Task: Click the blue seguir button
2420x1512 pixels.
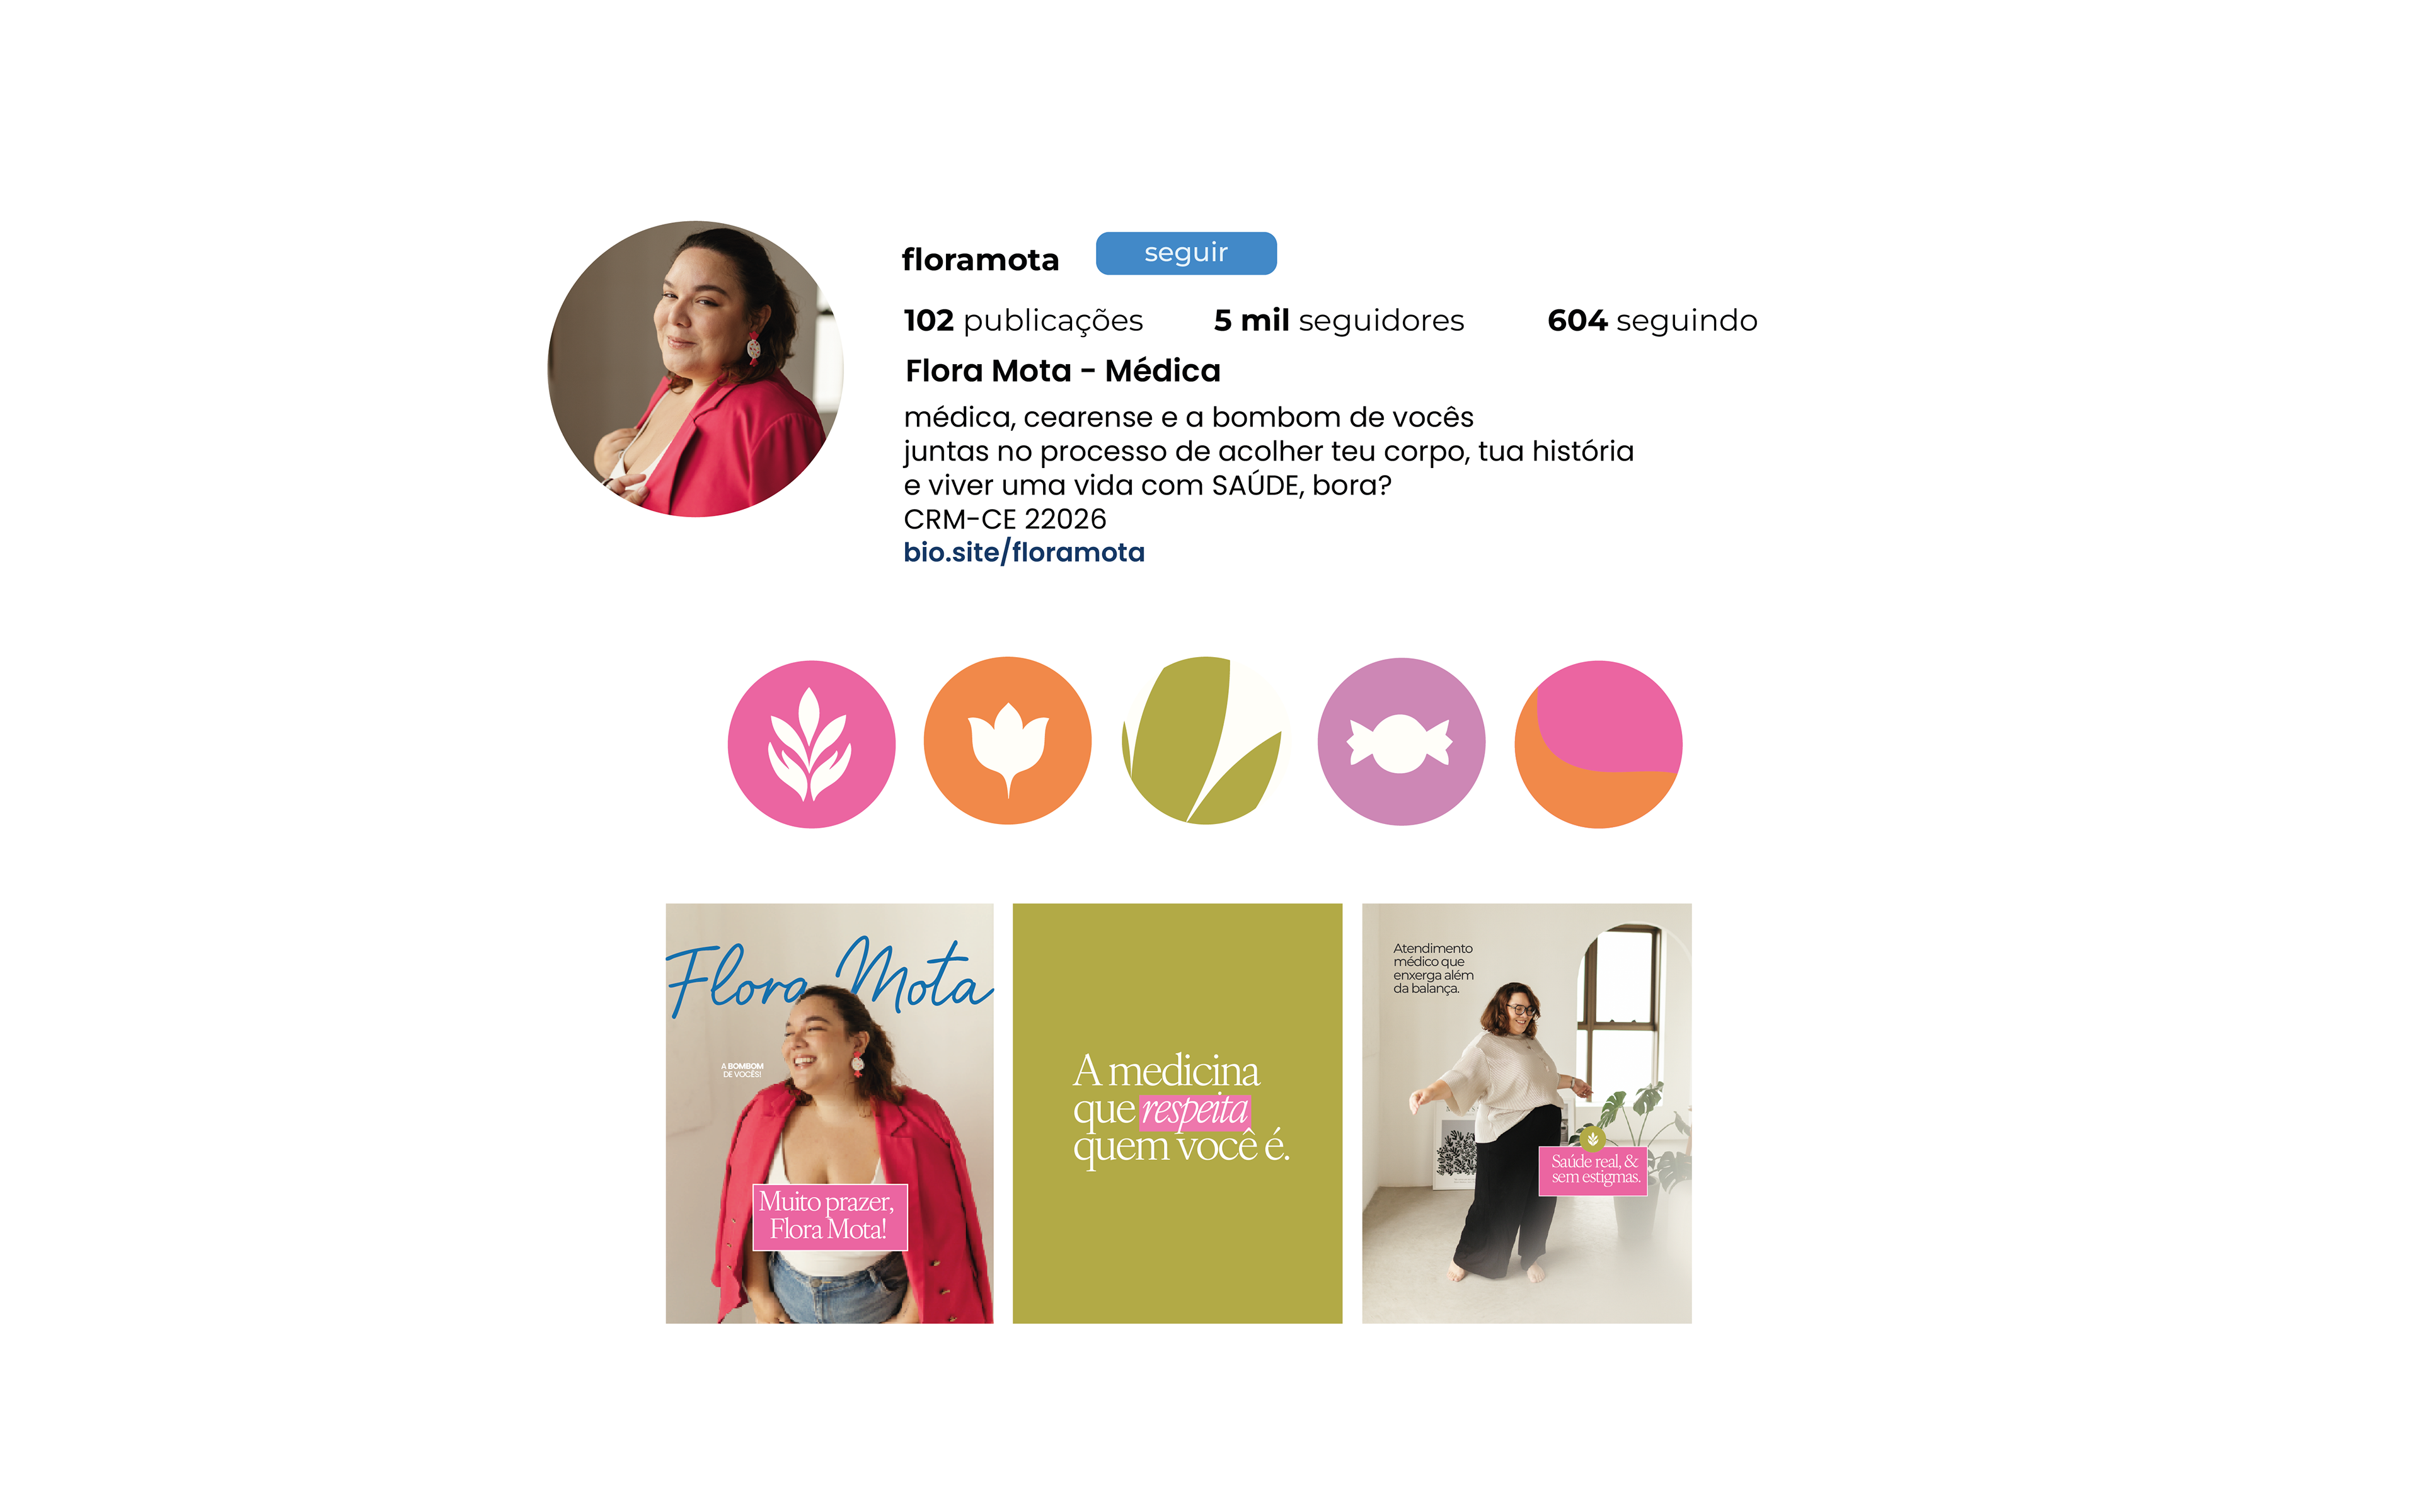Action: tap(1186, 253)
